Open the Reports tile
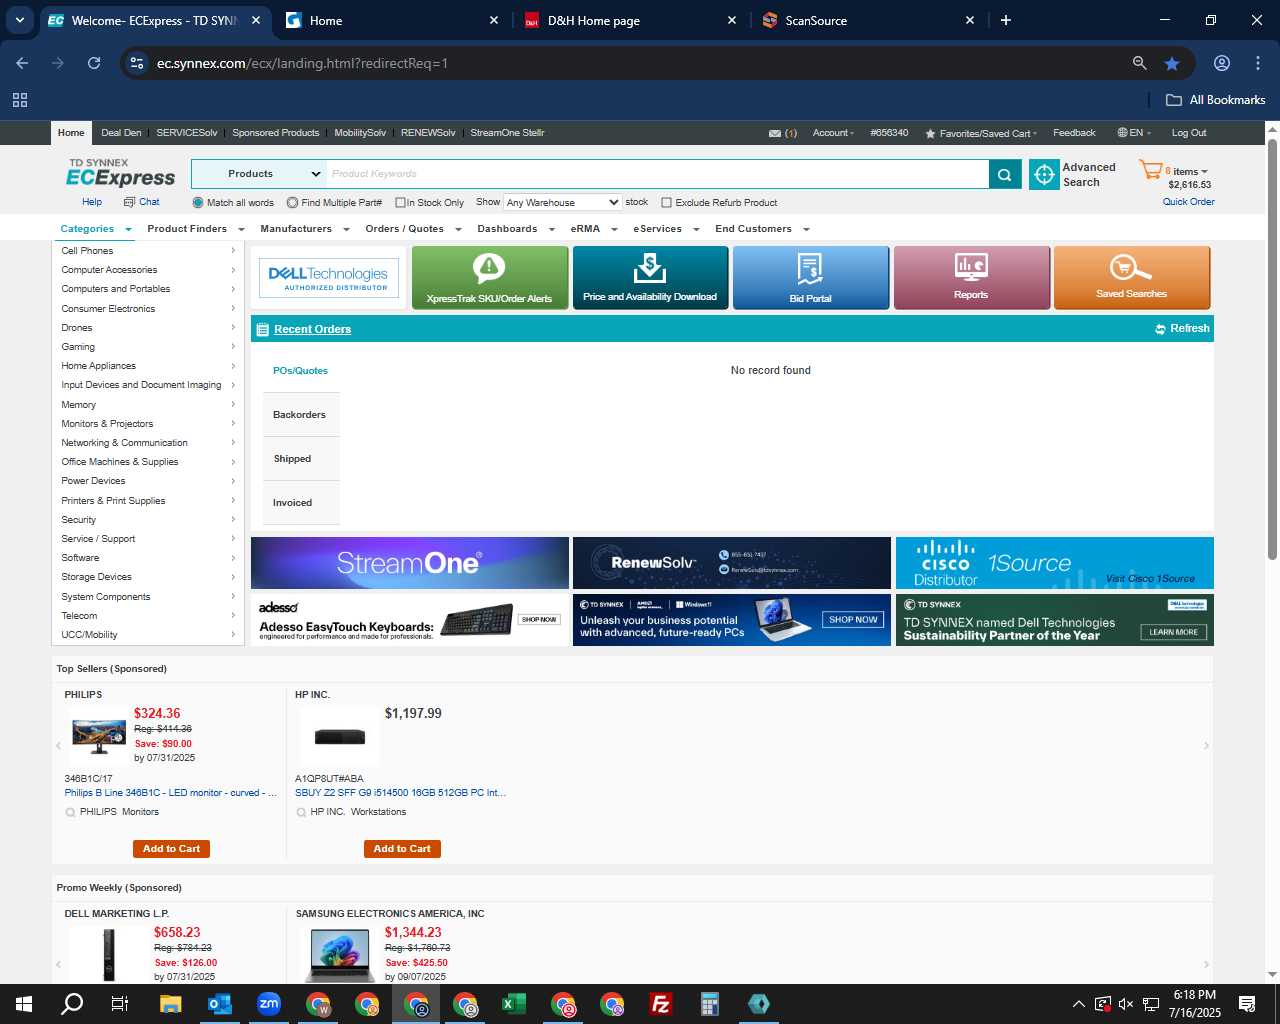The image size is (1280, 1024). pyautogui.click(x=971, y=278)
